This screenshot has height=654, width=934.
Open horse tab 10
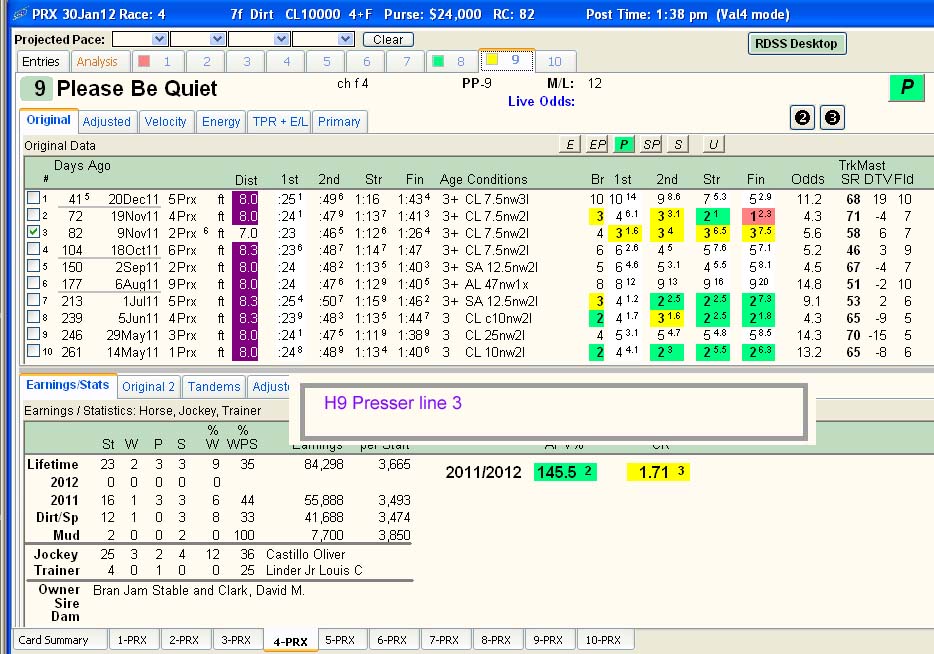[x=555, y=61]
